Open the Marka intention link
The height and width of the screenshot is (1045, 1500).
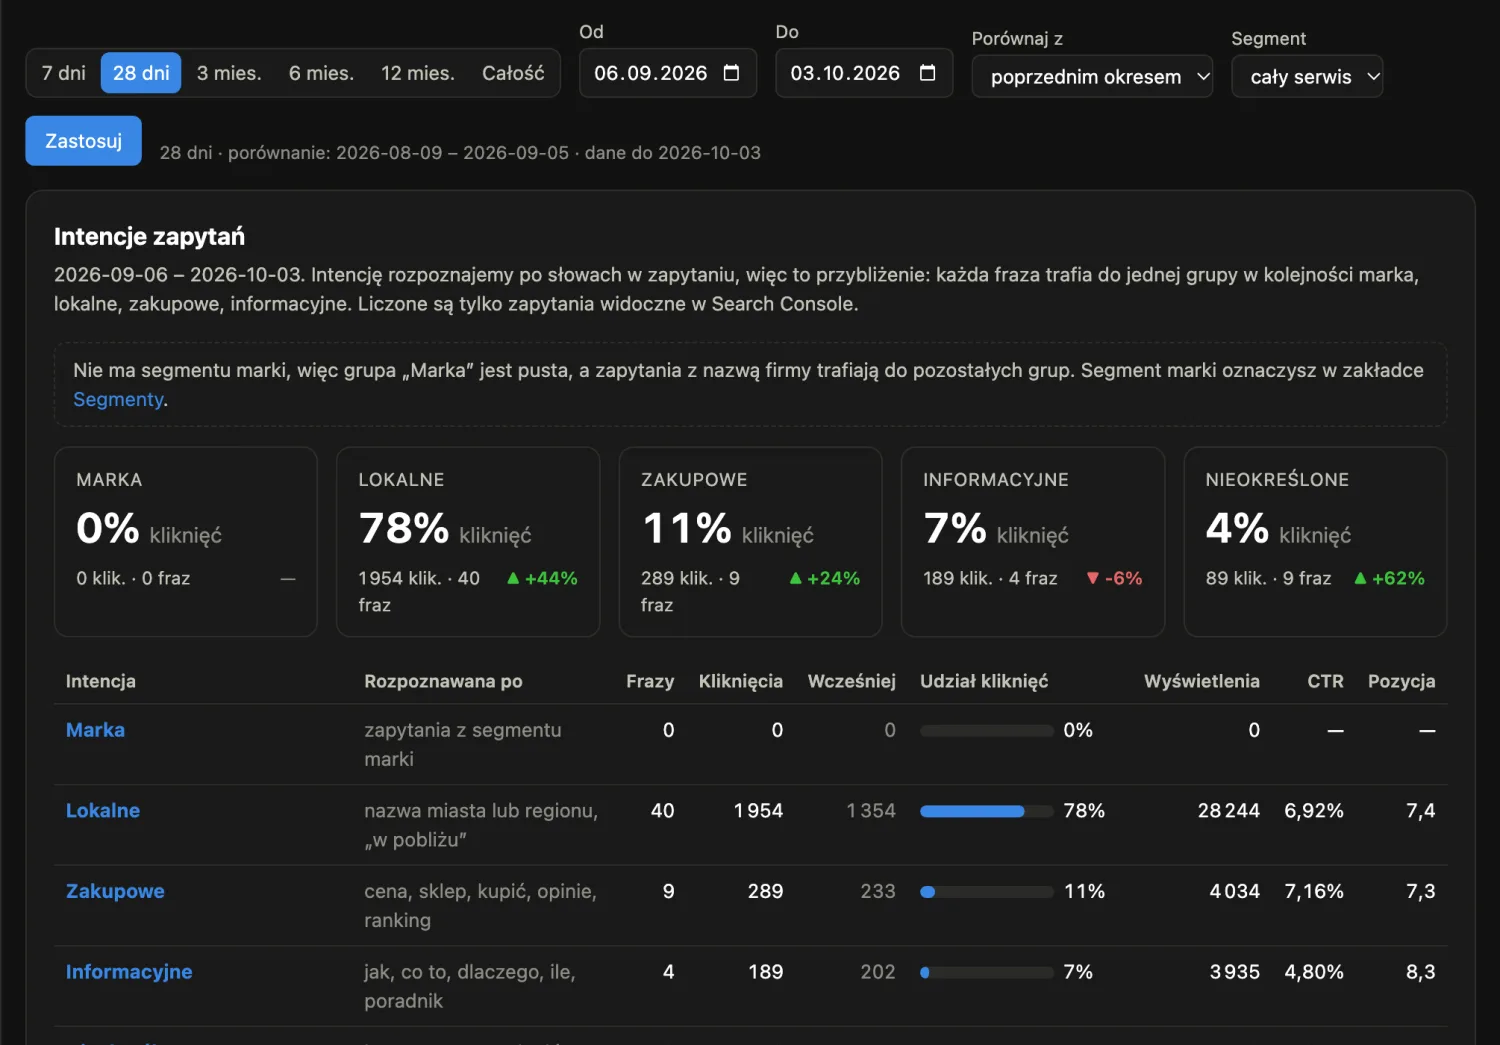(95, 730)
